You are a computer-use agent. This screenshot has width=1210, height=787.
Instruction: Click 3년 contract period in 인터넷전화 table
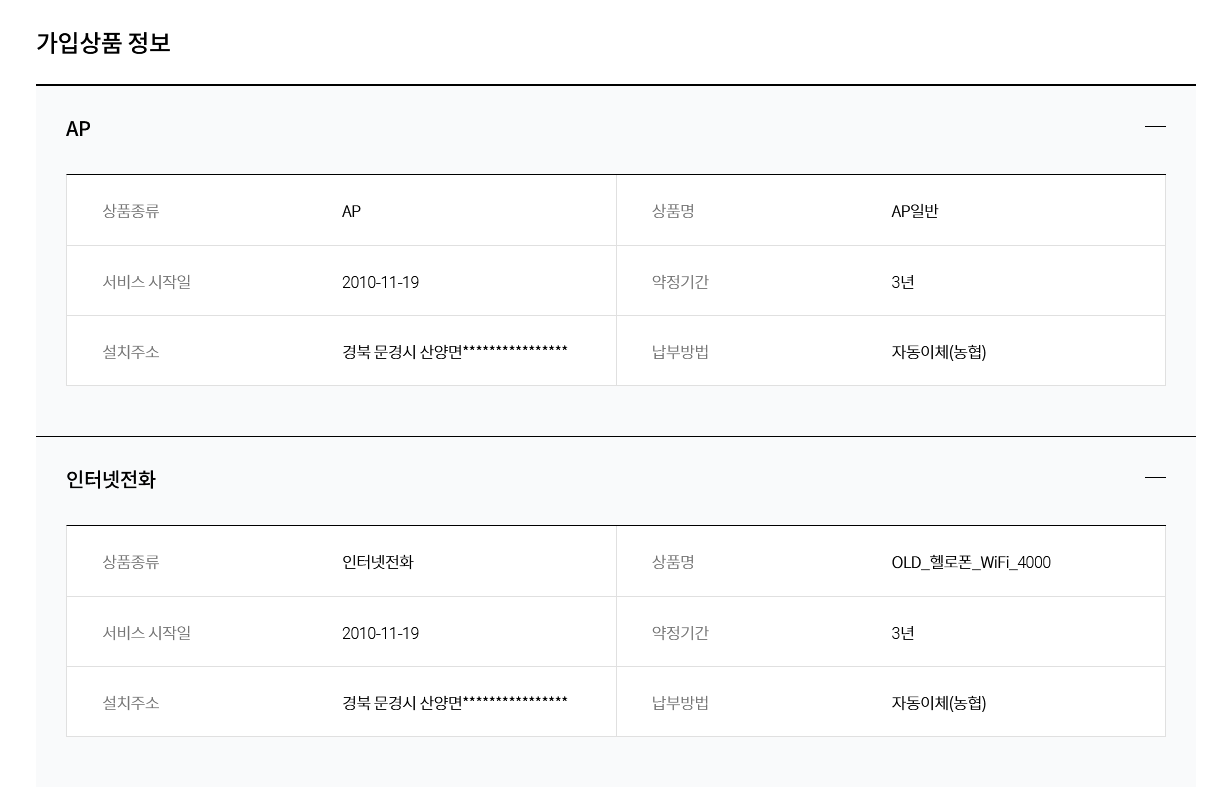(x=903, y=633)
